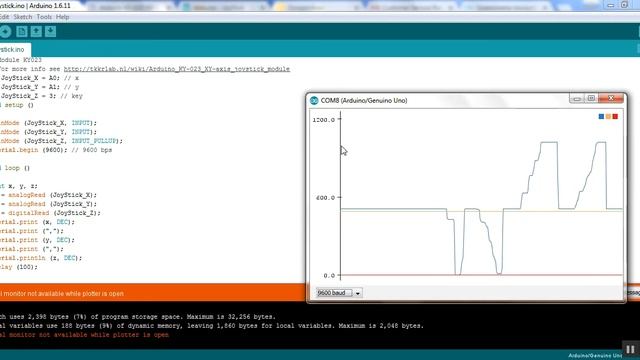
Task: Open the Edit menu
Action: click(4, 17)
